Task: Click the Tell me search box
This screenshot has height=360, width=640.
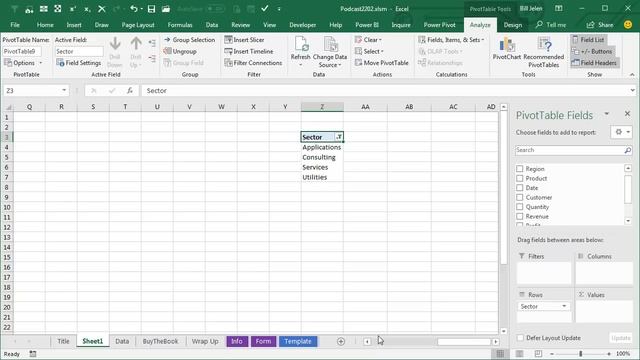Action: coord(551,25)
